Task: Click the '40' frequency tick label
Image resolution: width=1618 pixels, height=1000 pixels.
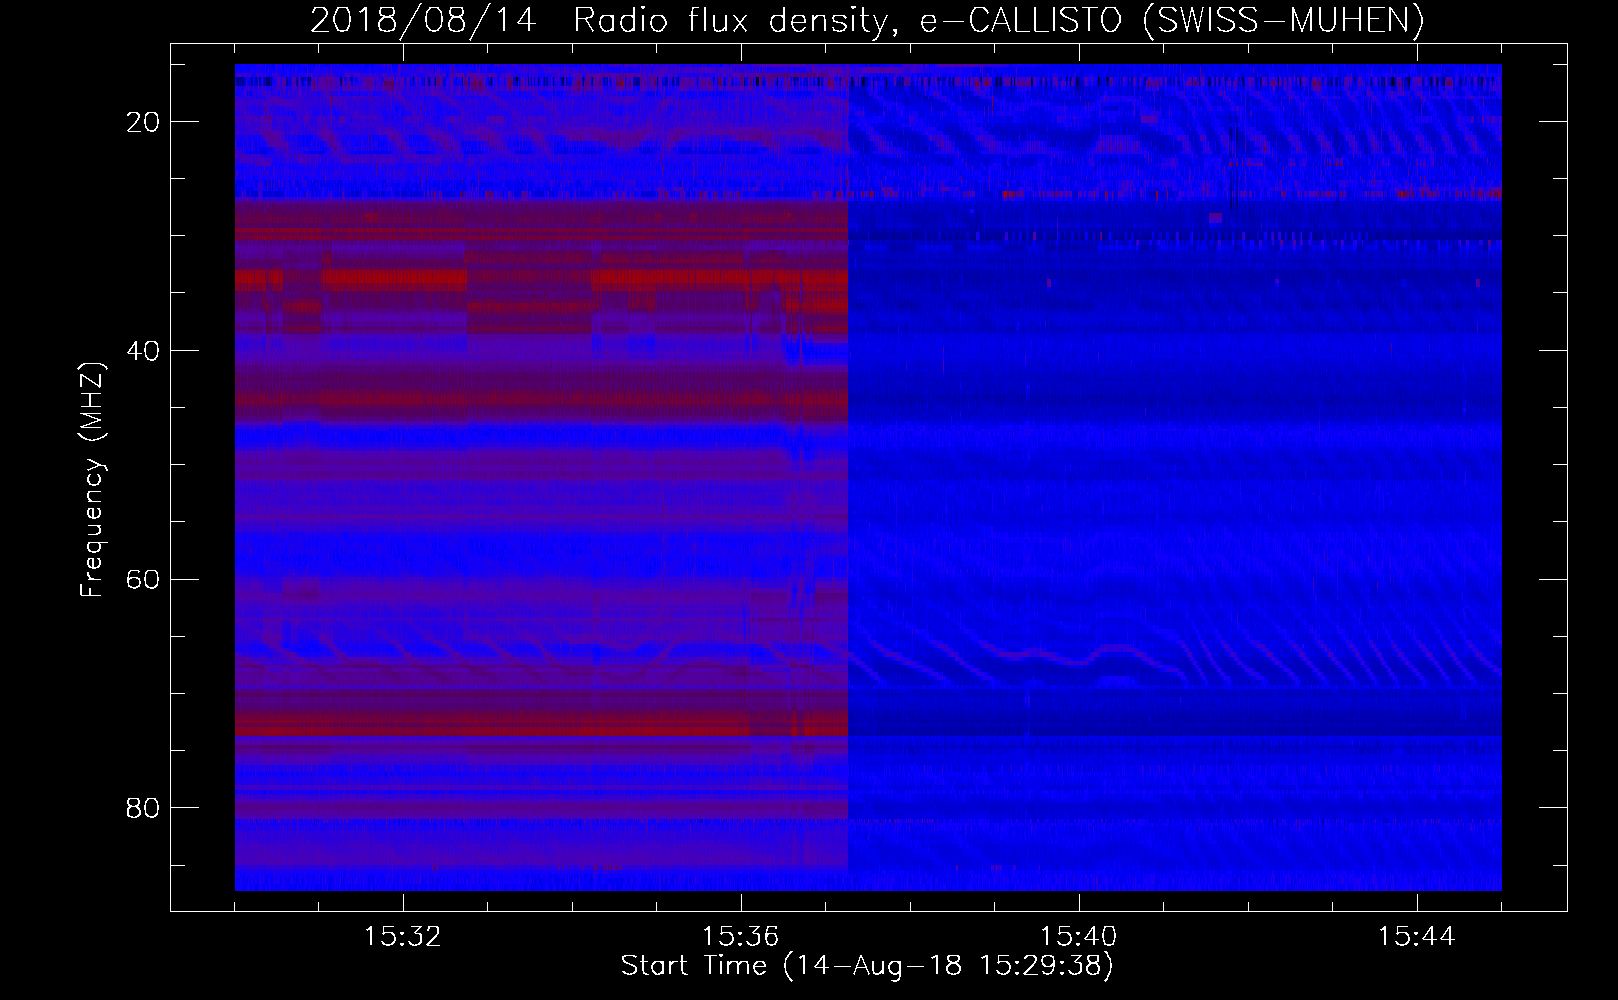Action: point(144,351)
